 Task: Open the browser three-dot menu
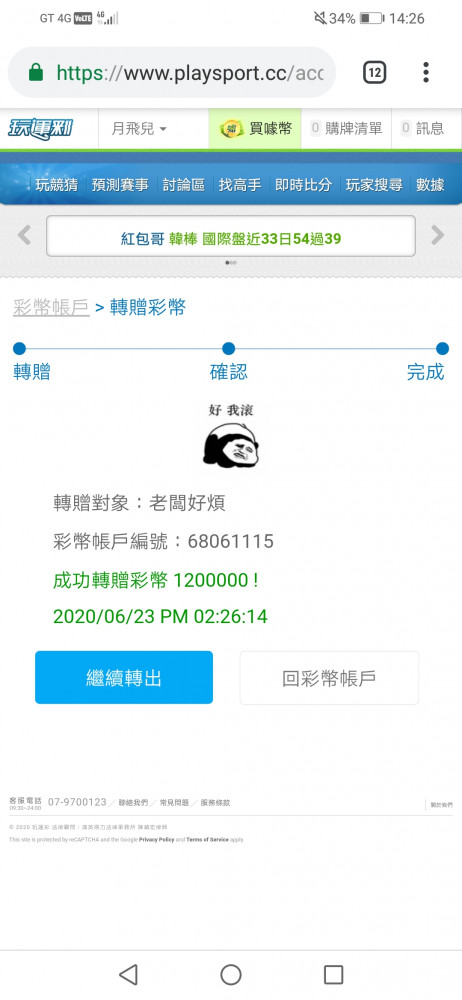pos(426,72)
